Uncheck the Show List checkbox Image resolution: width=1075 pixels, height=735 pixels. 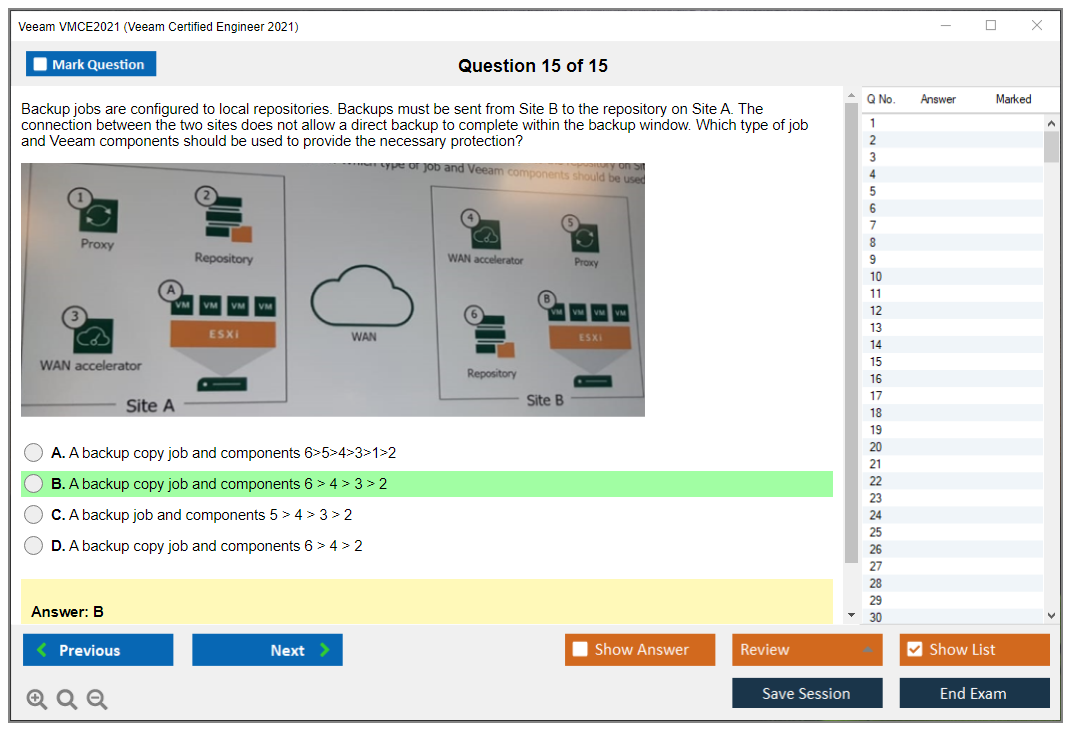click(x=914, y=650)
